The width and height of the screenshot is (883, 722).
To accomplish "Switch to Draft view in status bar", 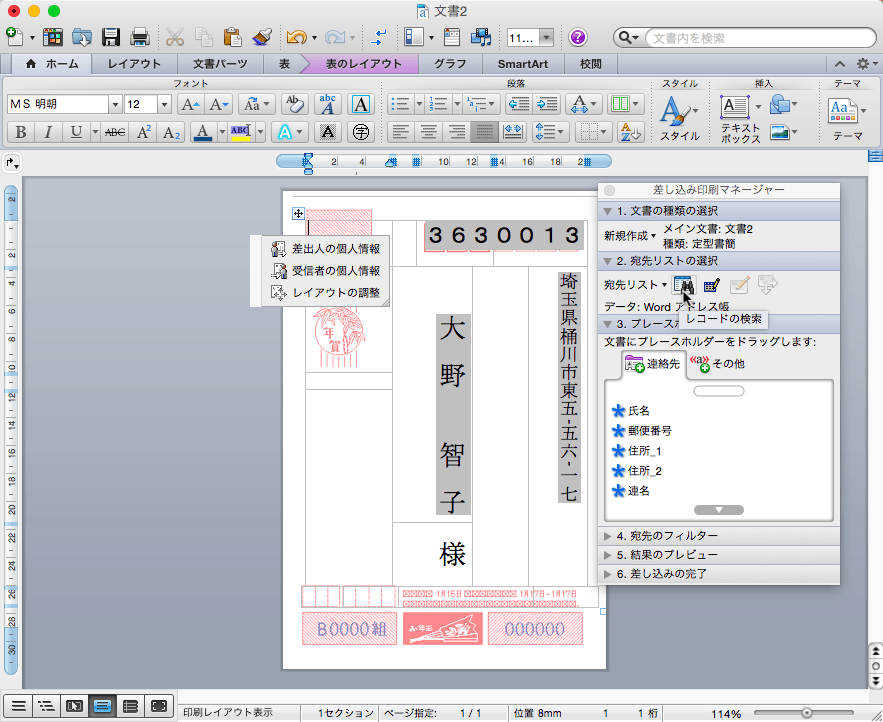I will click(19, 705).
